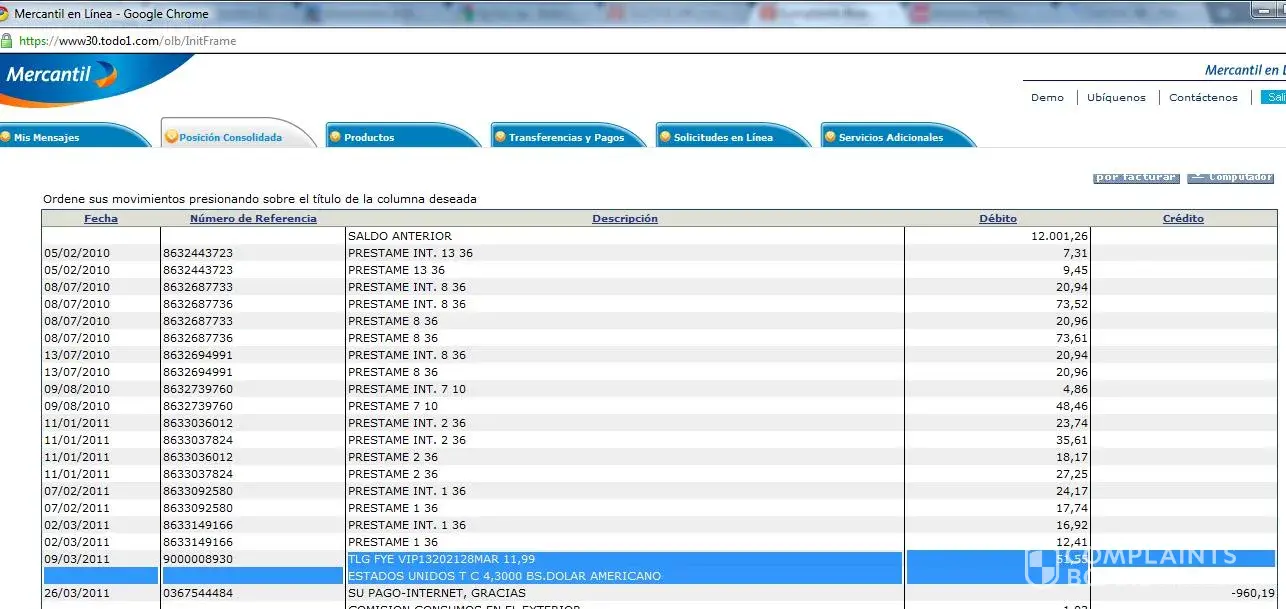Click 'PRESTAME INT. 2 36' with debit 23,74
The width and height of the screenshot is (1286, 609).
click(407, 423)
